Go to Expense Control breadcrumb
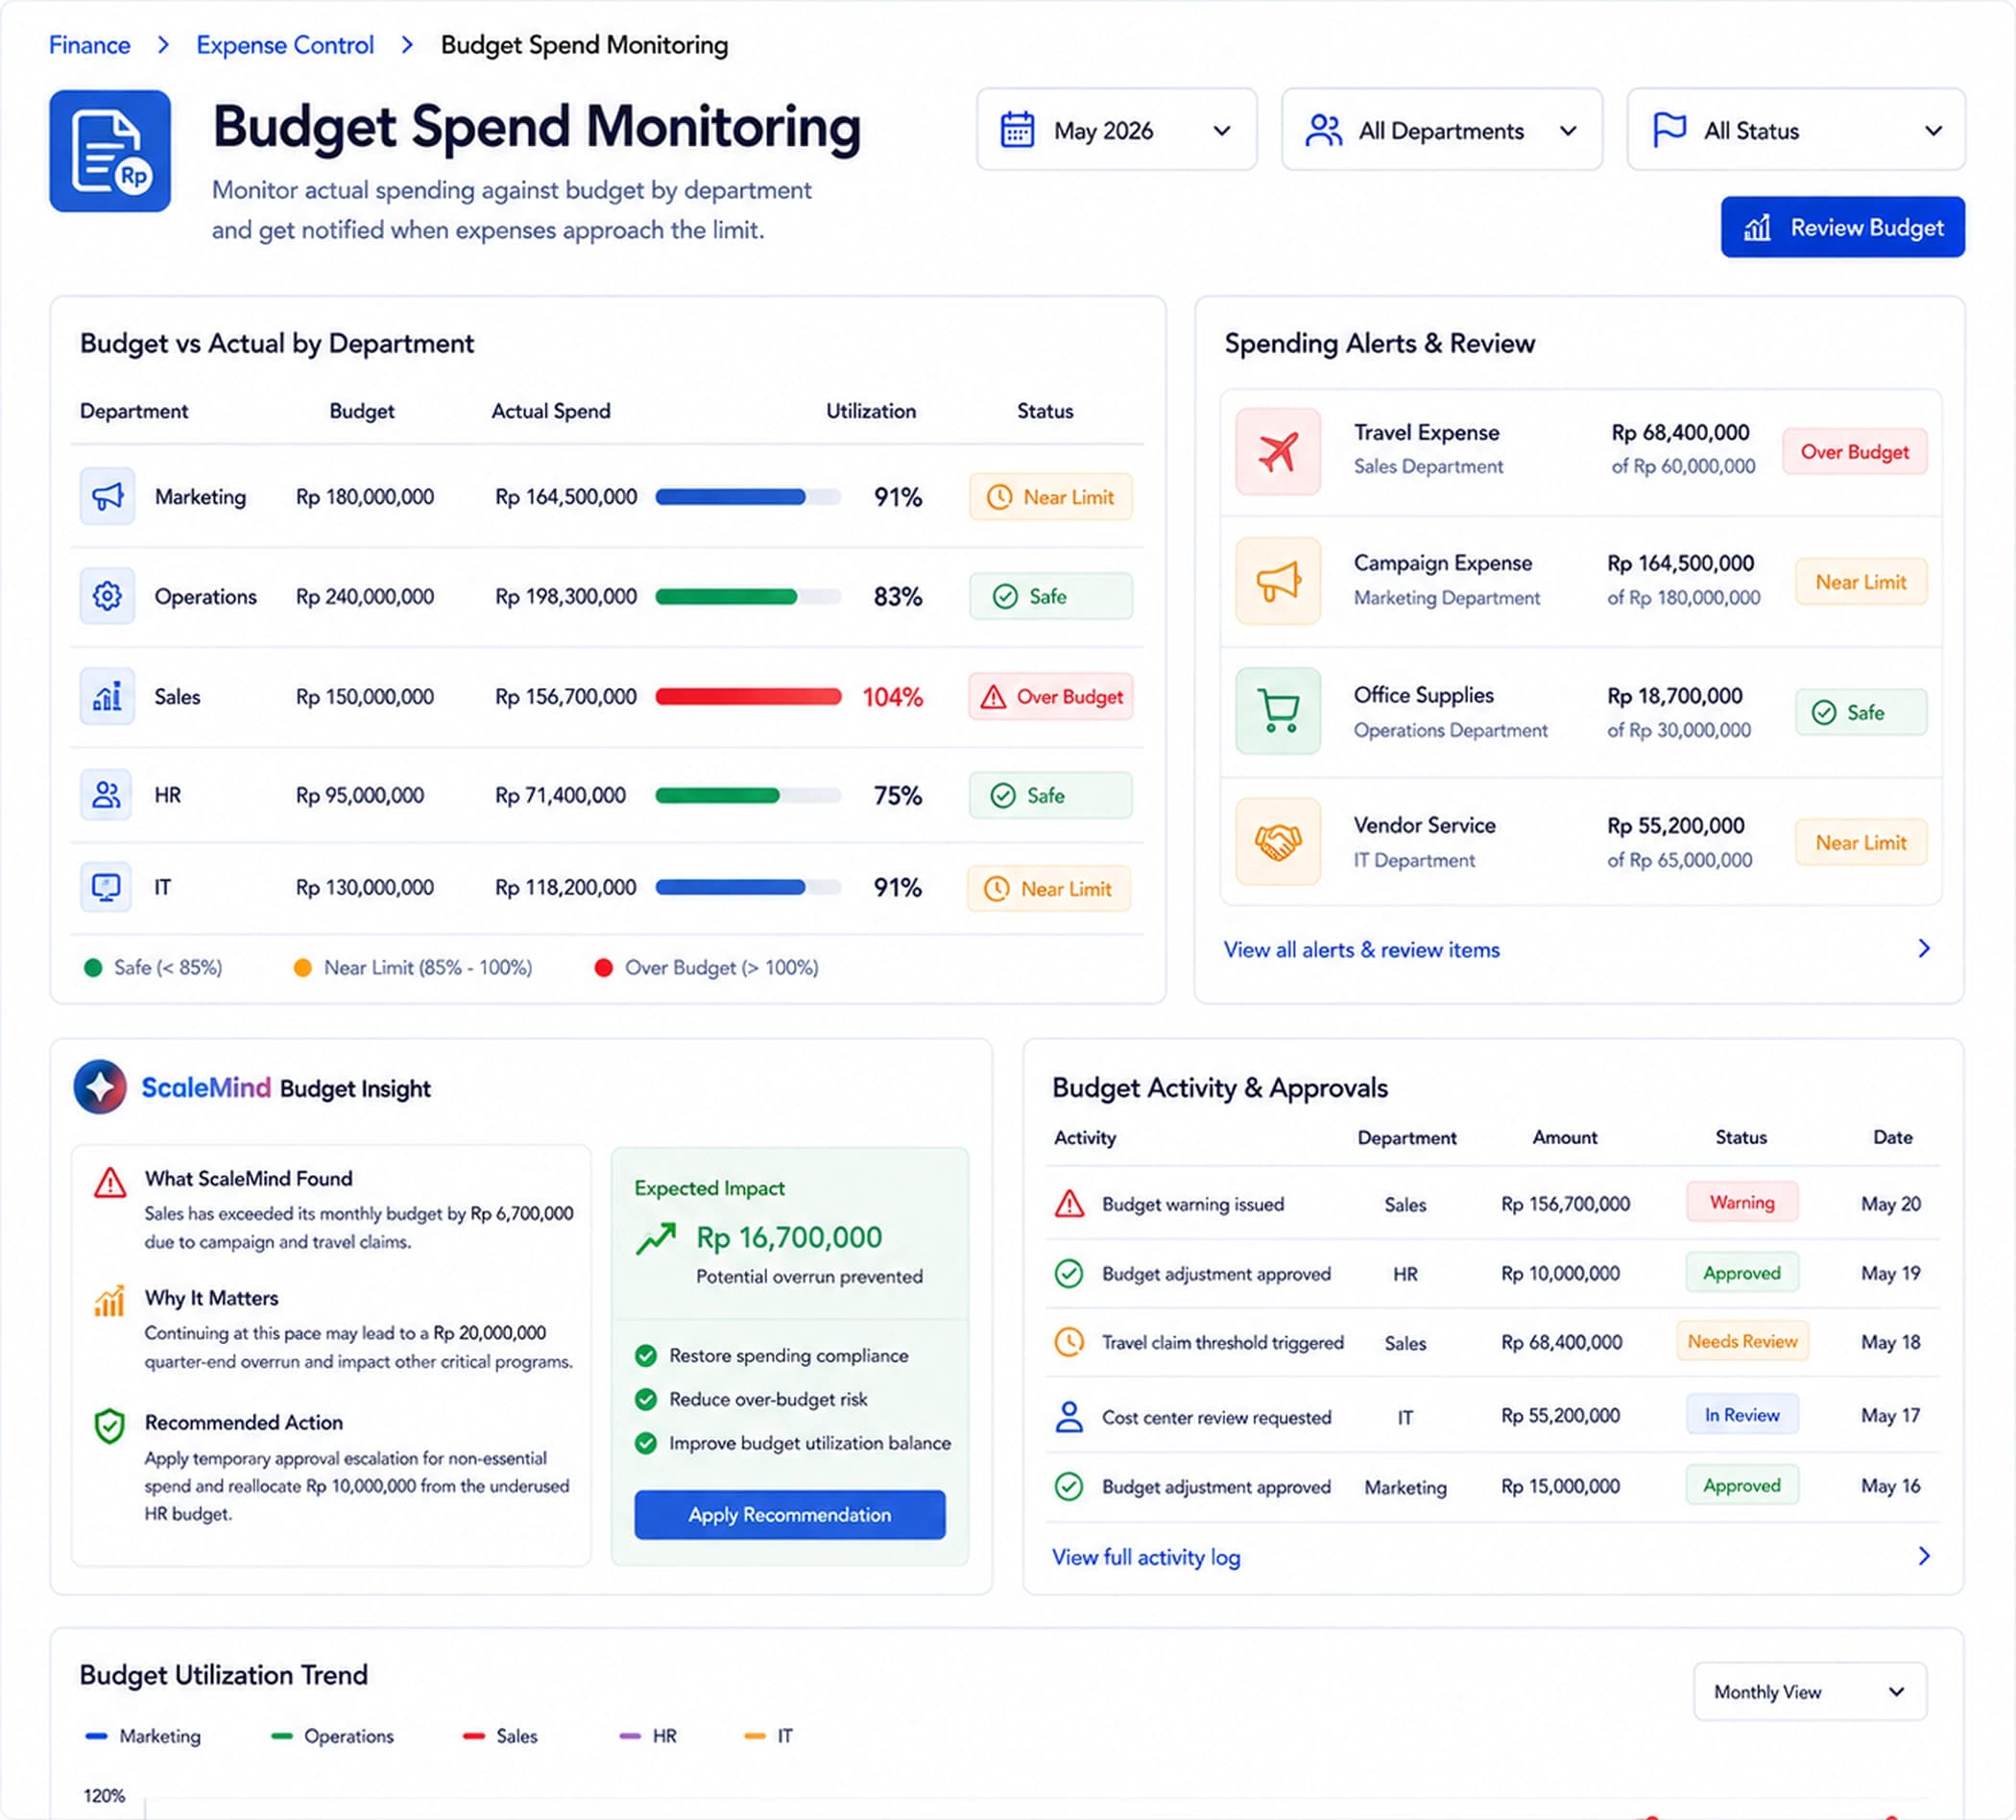 (x=285, y=45)
